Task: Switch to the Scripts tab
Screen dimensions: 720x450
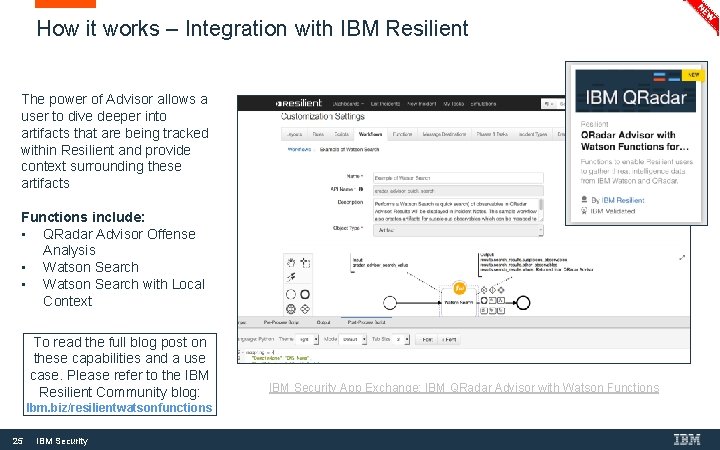Action: click(x=341, y=134)
